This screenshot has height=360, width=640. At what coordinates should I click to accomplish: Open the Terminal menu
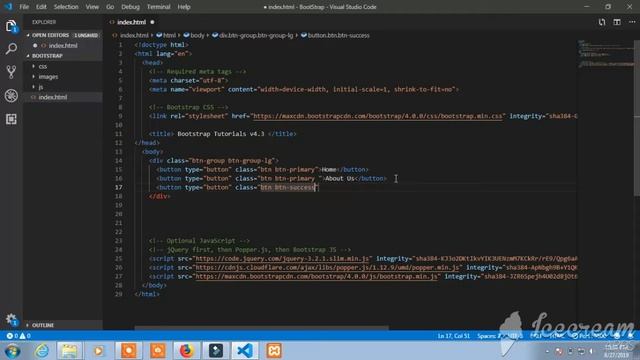[x=158, y=7]
